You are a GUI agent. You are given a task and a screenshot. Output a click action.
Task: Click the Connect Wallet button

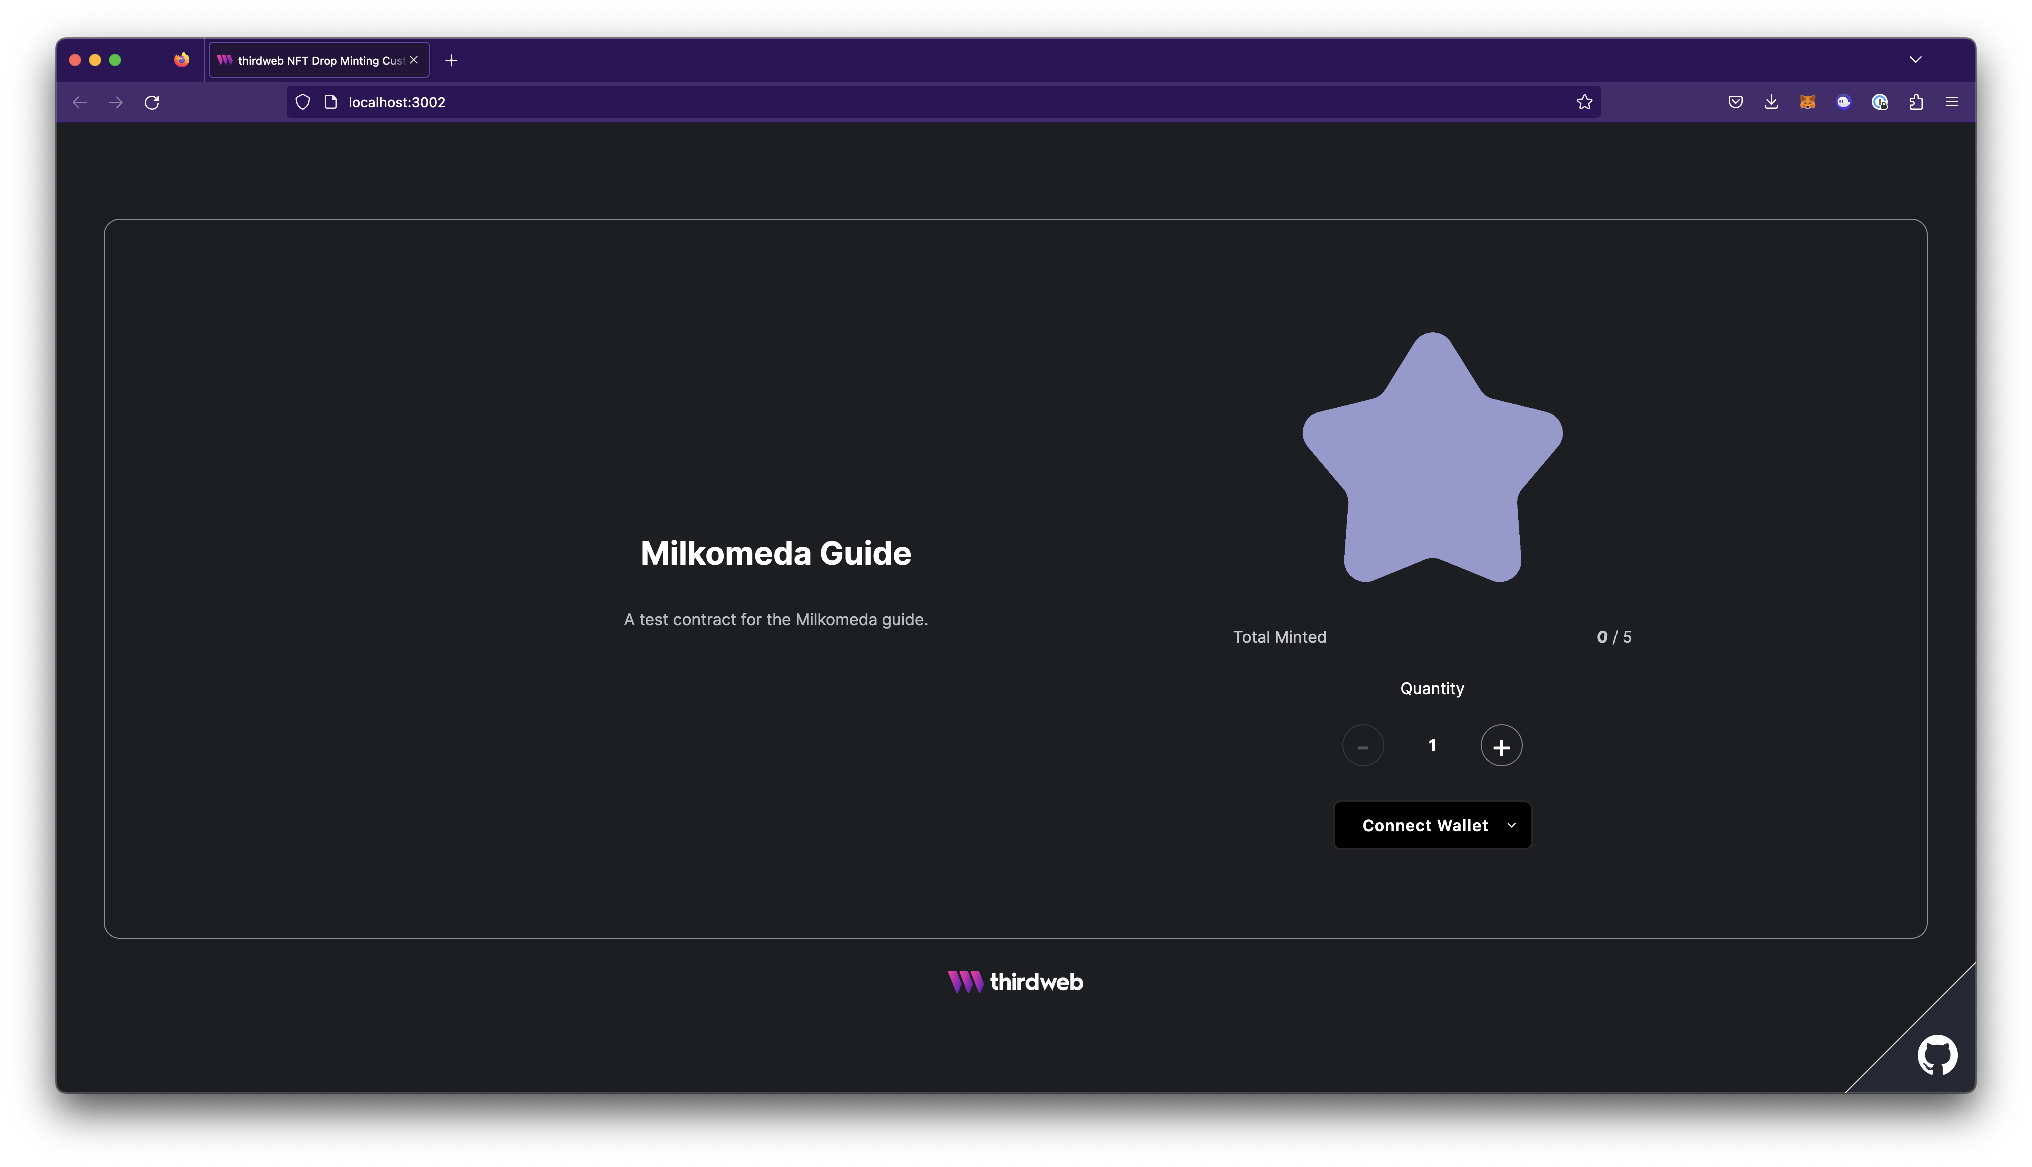[x=1424, y=825]
